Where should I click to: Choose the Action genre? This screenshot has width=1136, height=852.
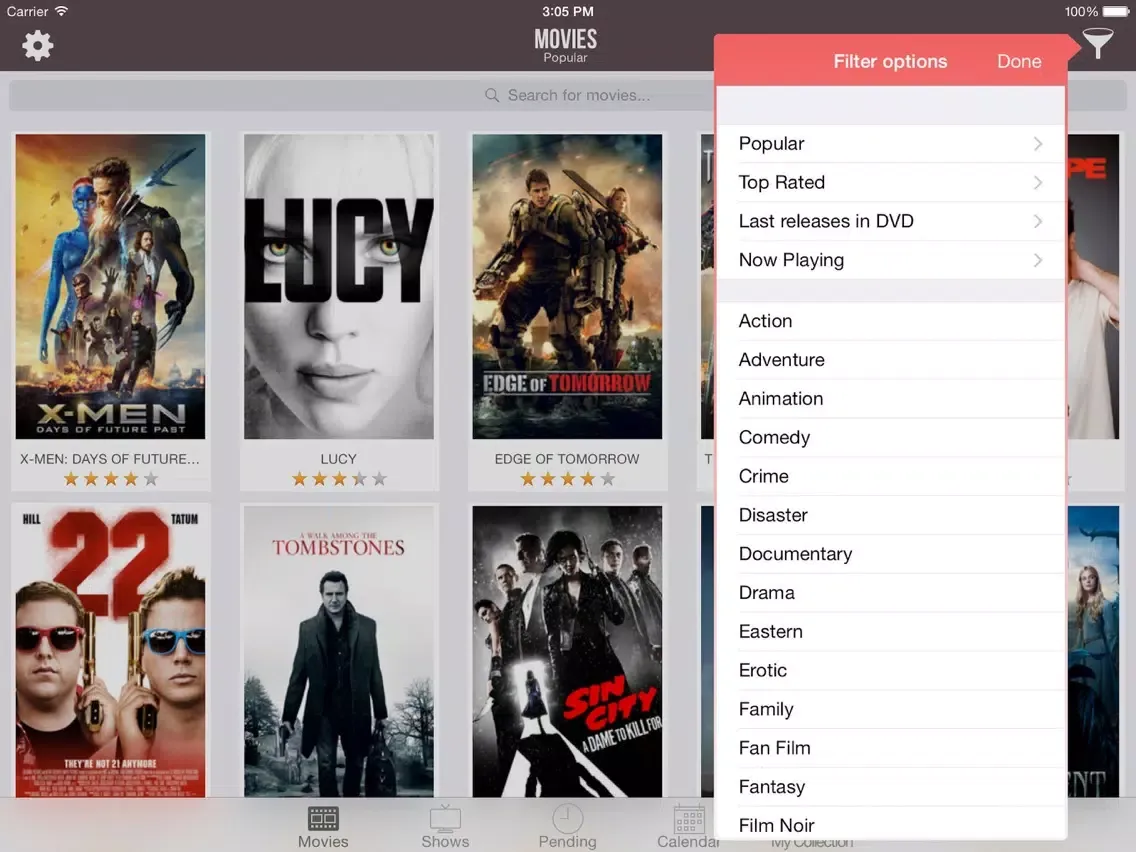[890, 321]
